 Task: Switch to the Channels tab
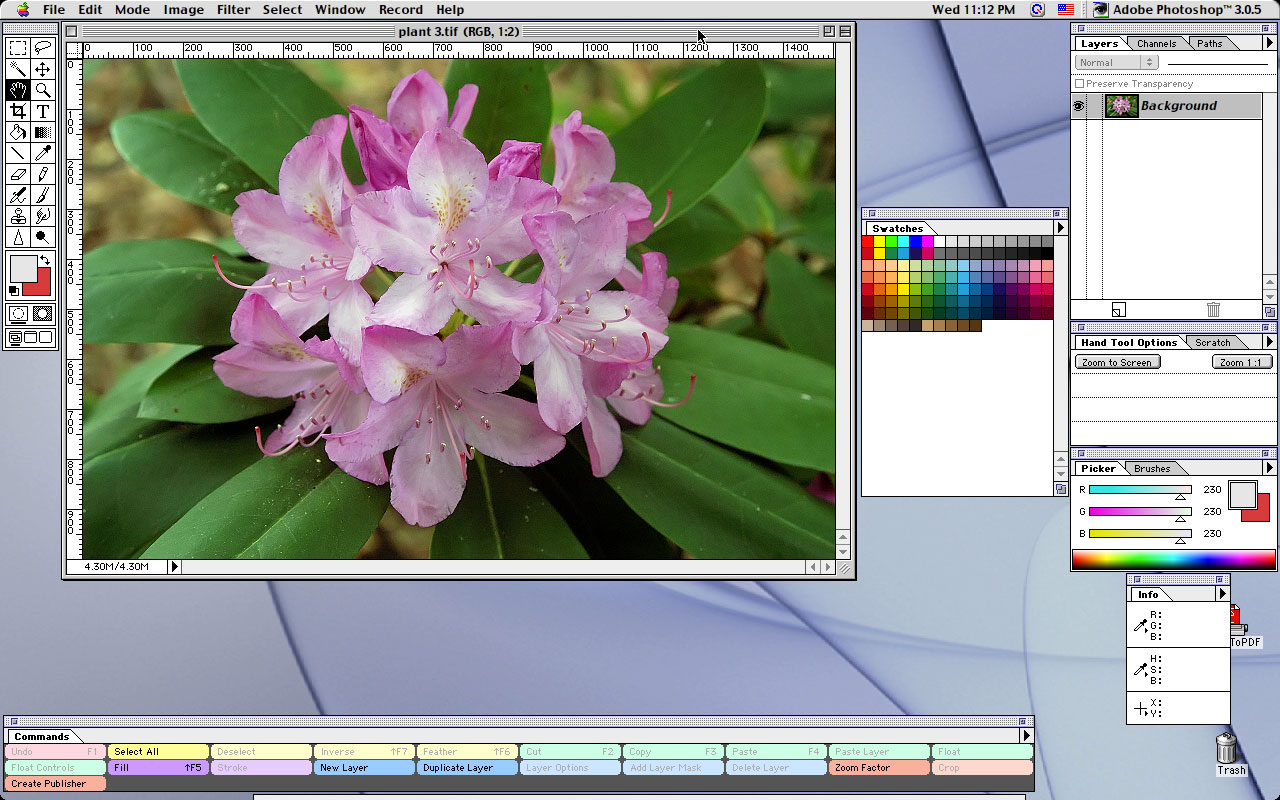1156,43
